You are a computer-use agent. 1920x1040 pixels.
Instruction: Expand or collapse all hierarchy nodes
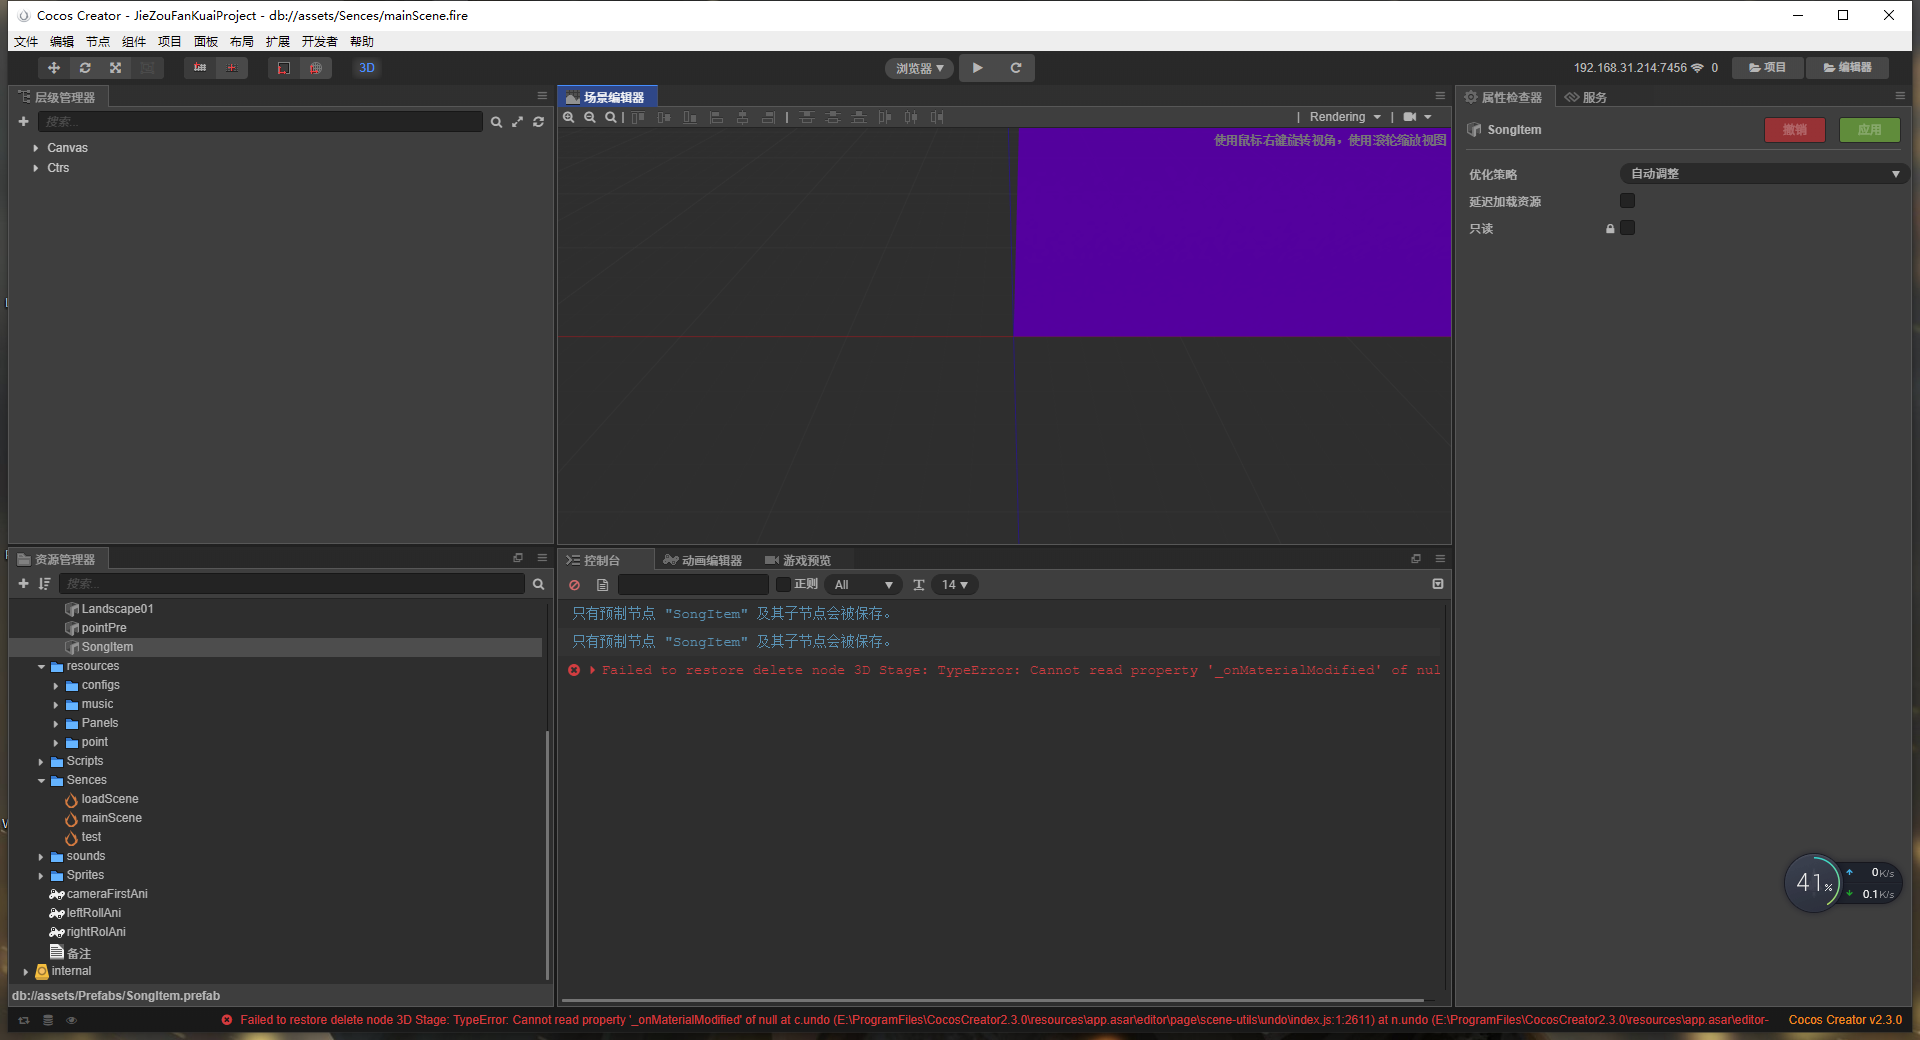tap(517, 122)
